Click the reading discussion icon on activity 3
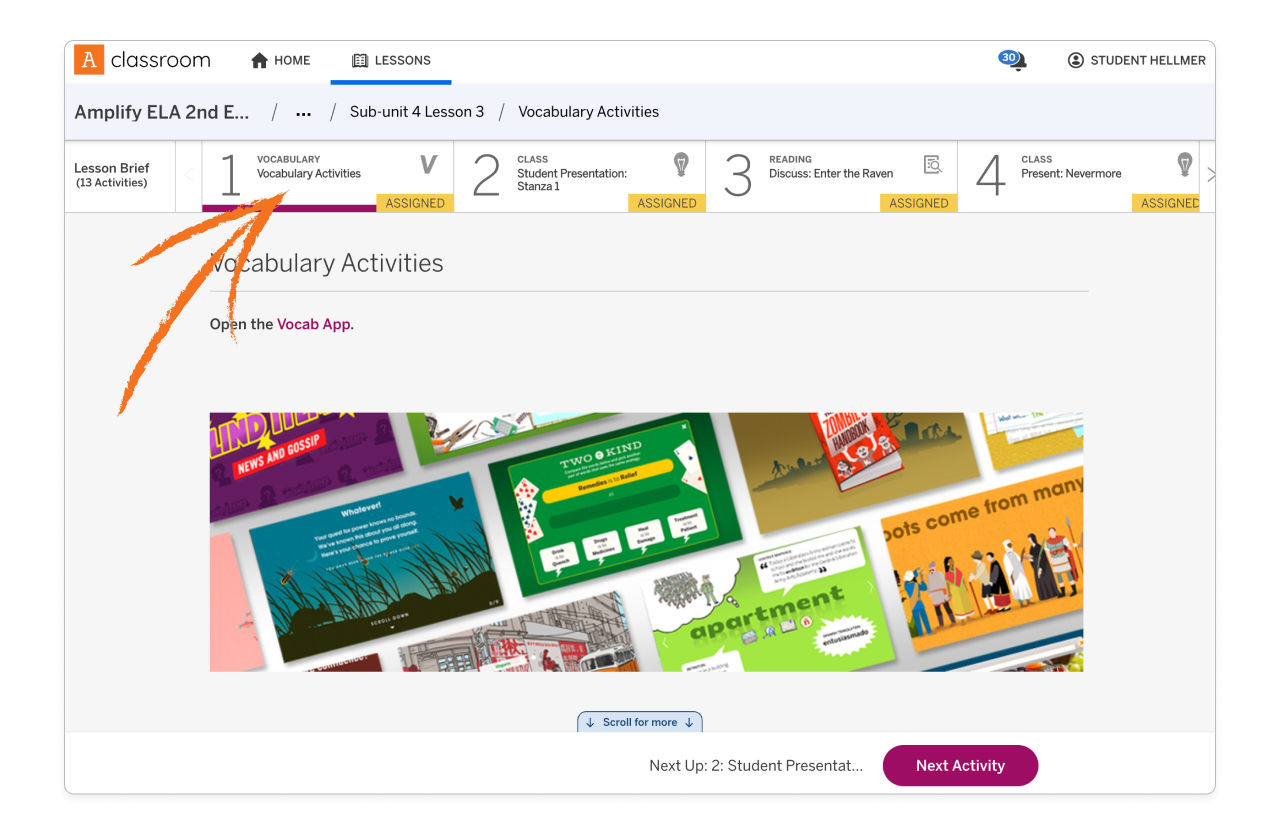Viewport: 1280px width, 836px height. click(933, 164)
